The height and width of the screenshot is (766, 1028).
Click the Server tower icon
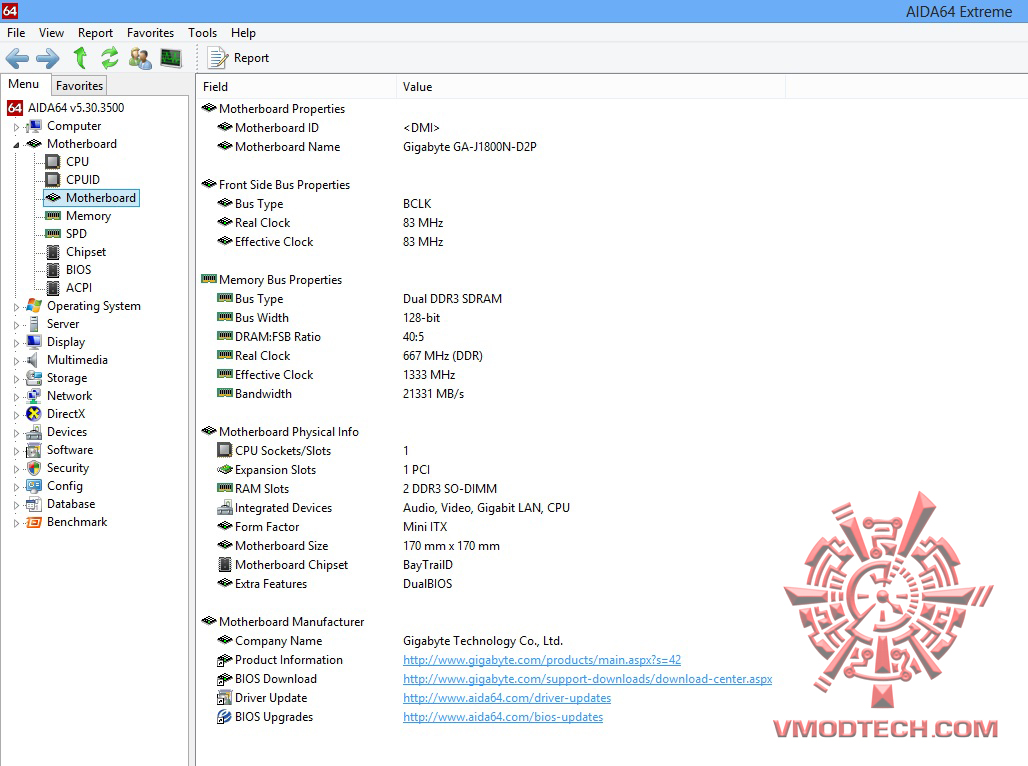33,323
